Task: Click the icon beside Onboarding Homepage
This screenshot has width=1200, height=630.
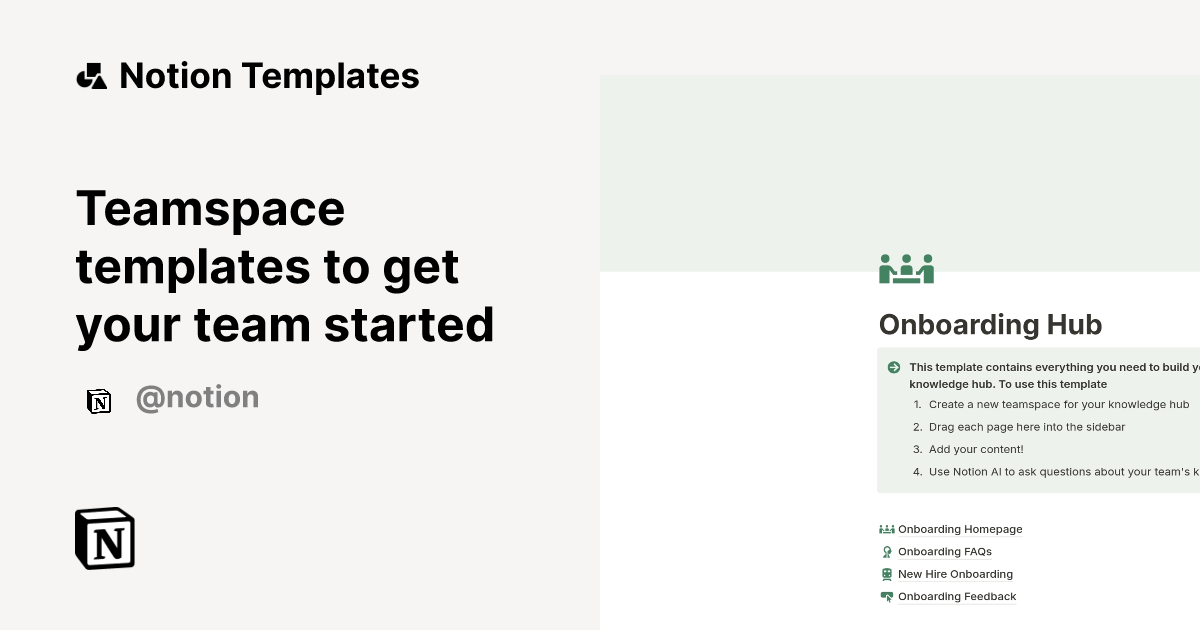Action: coord(886,529)
